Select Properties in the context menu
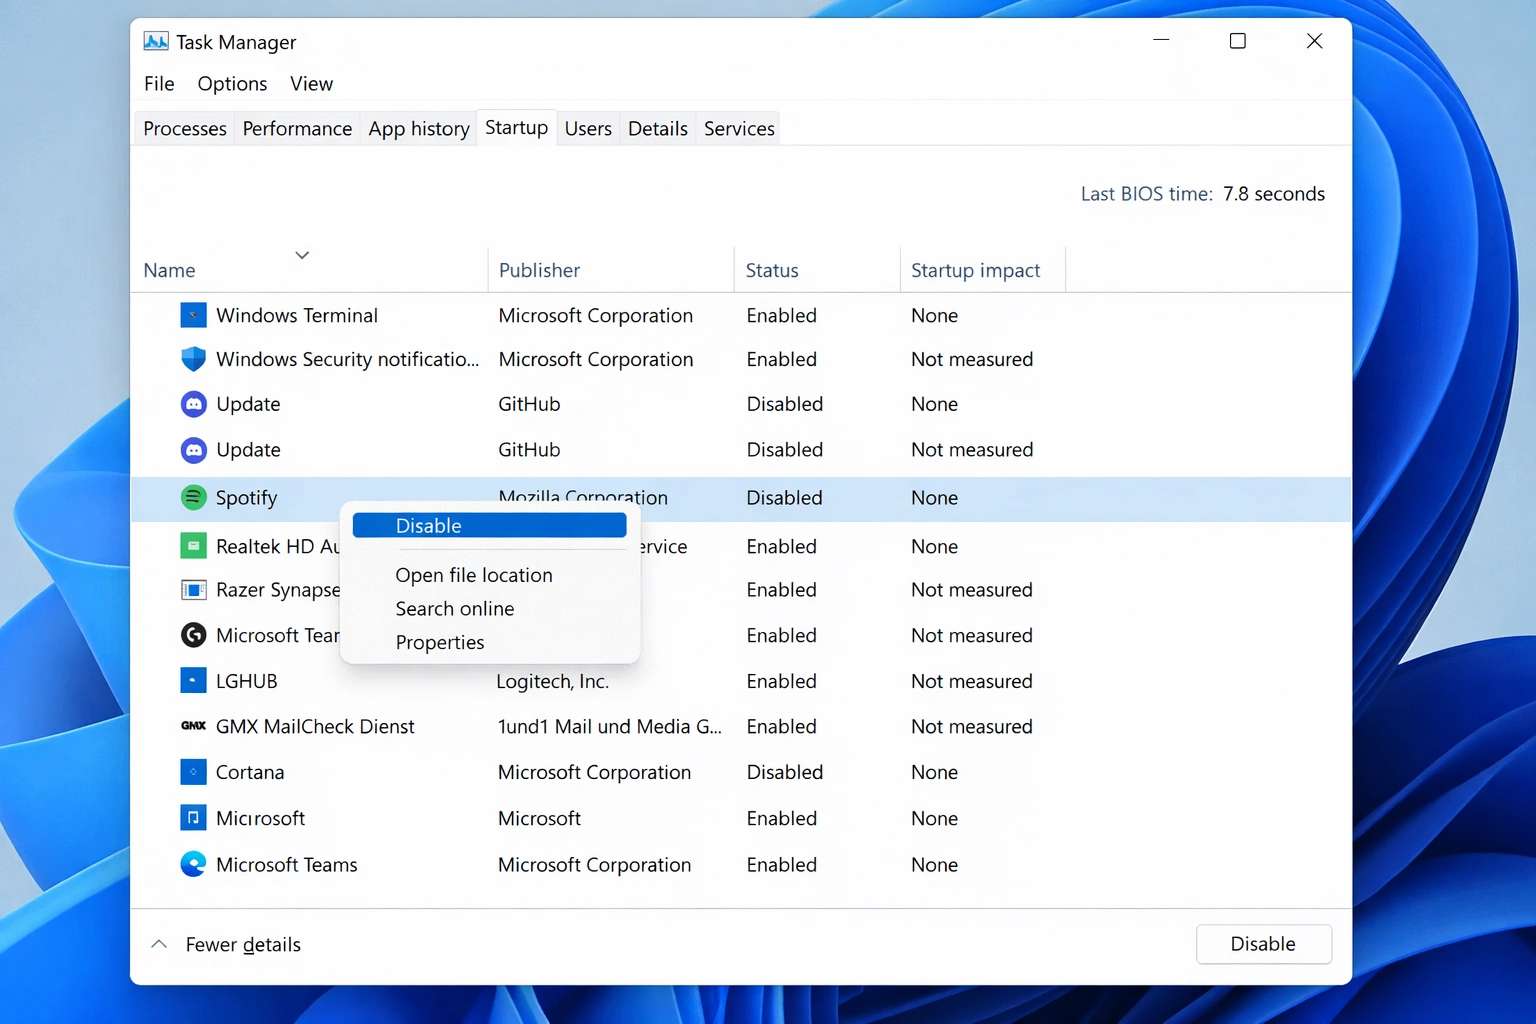Screen dimensions: 1536x1024 [x=440, y=642]
